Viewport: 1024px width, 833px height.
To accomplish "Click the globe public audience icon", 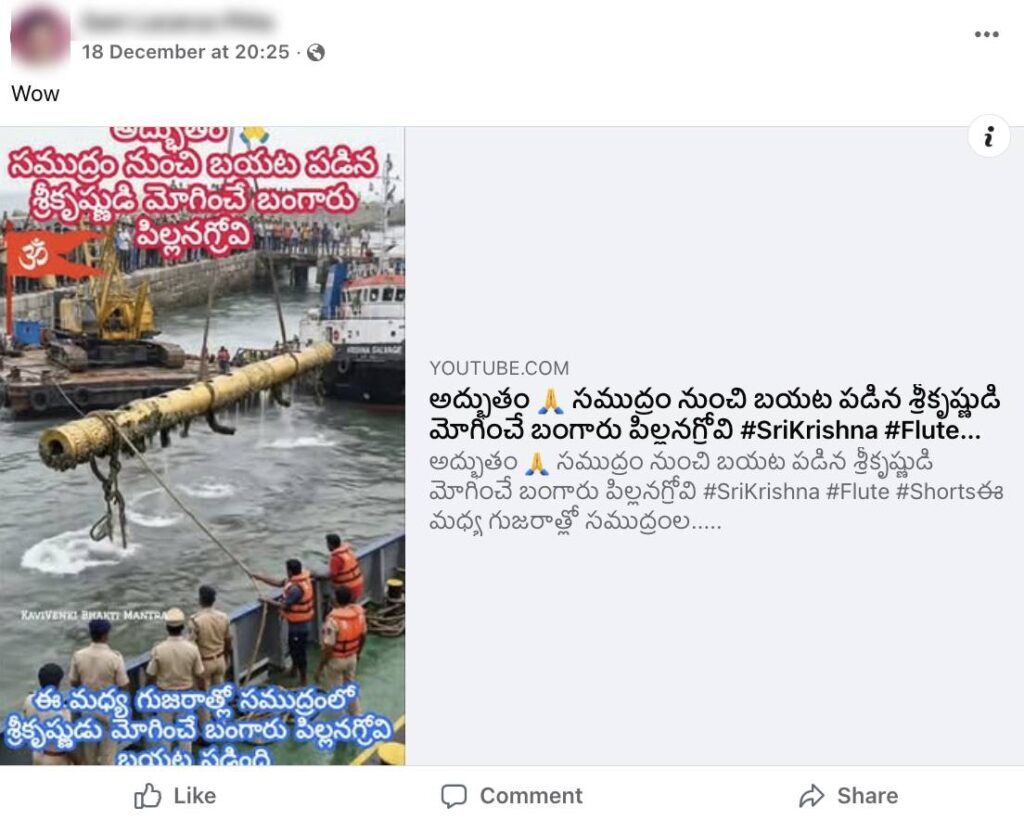I will click(316, 52).
